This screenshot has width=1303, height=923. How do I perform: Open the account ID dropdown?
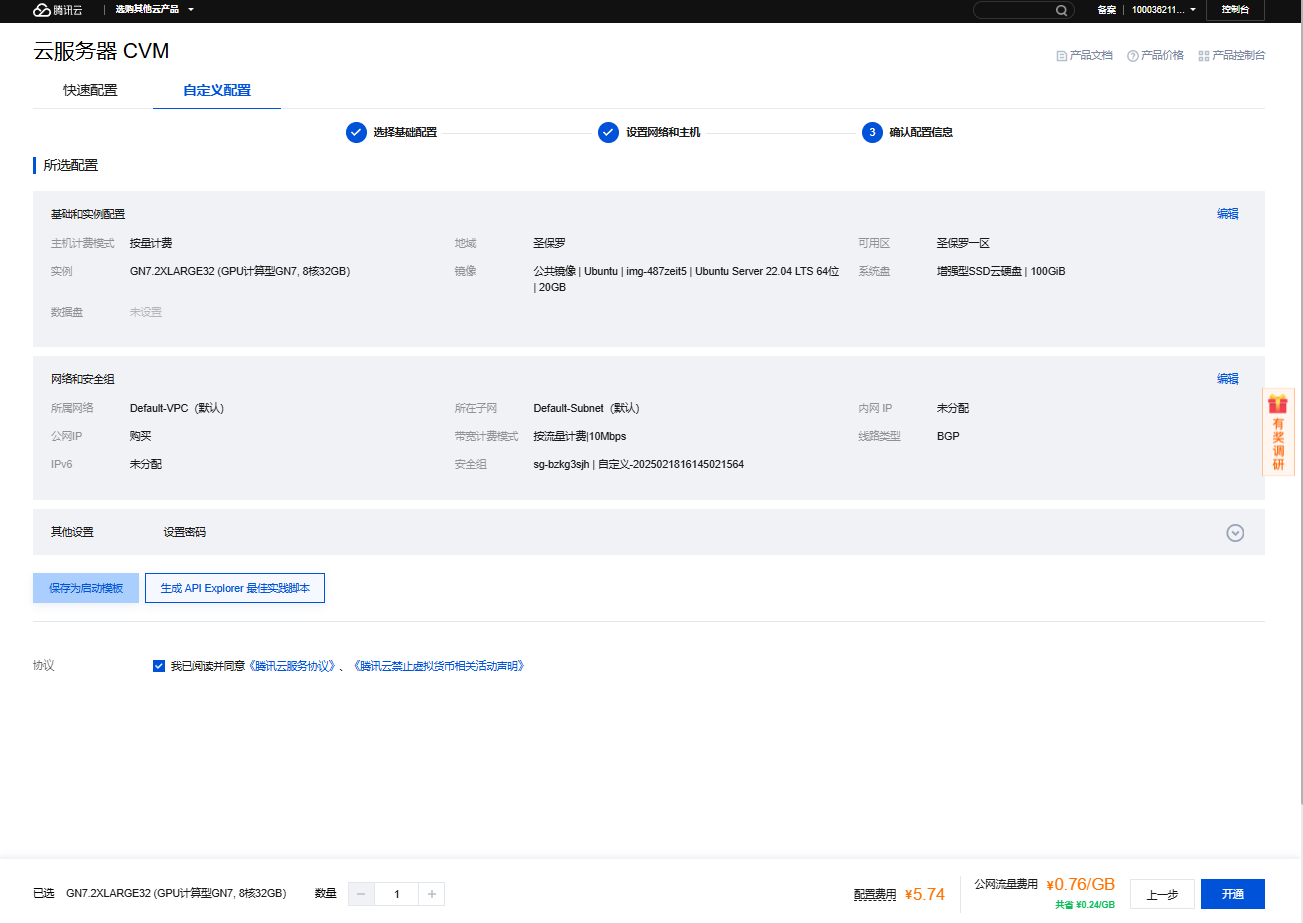point(1164,10)
